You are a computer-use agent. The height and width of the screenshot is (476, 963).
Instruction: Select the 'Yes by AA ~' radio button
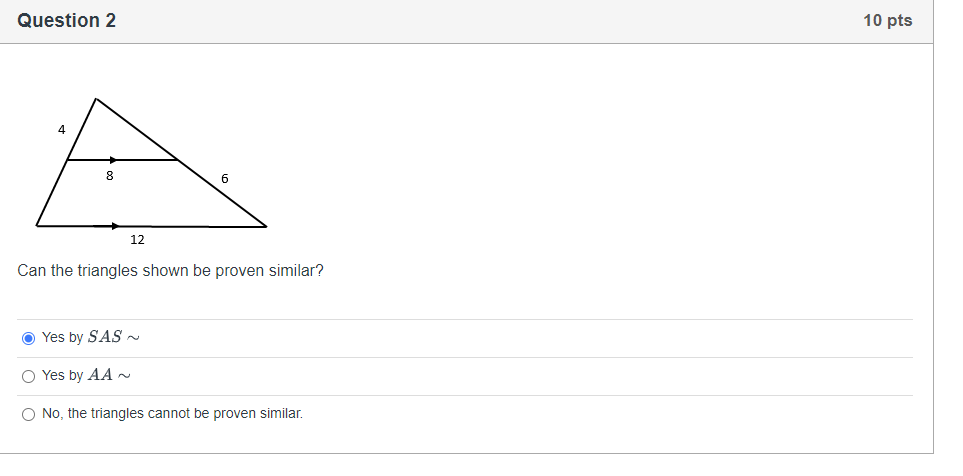click(28, 377)
